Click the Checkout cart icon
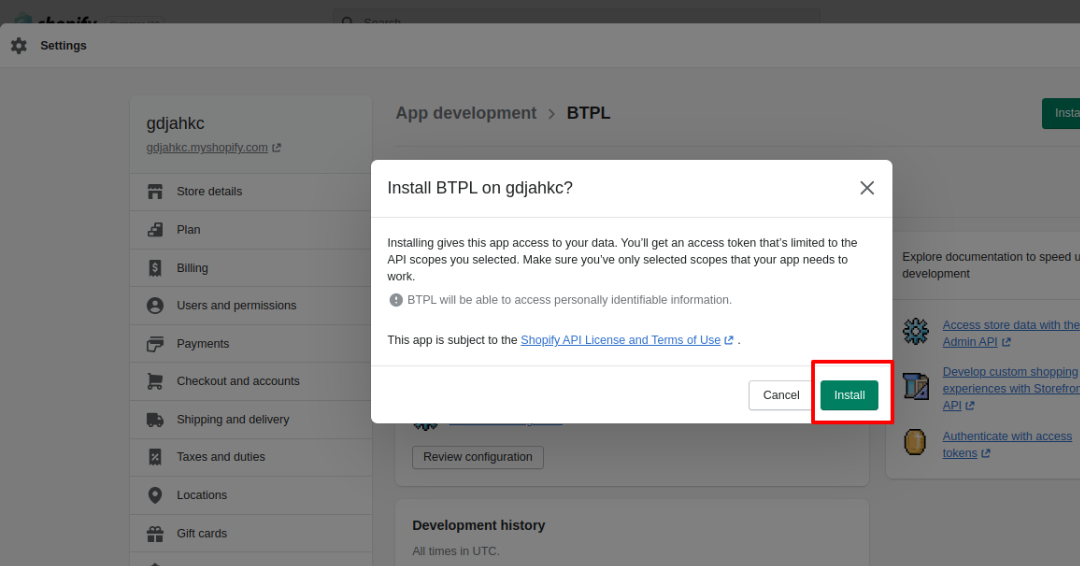 (x=155, y=381)
